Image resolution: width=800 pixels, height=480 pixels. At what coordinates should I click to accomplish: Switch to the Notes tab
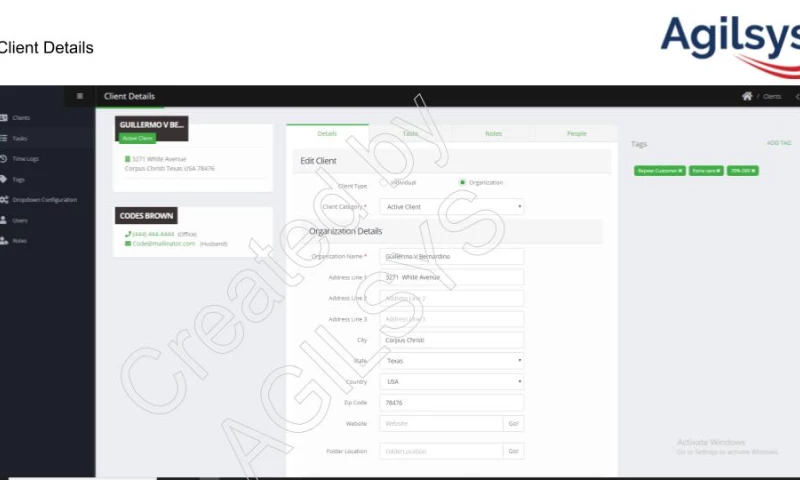(493, 134)
